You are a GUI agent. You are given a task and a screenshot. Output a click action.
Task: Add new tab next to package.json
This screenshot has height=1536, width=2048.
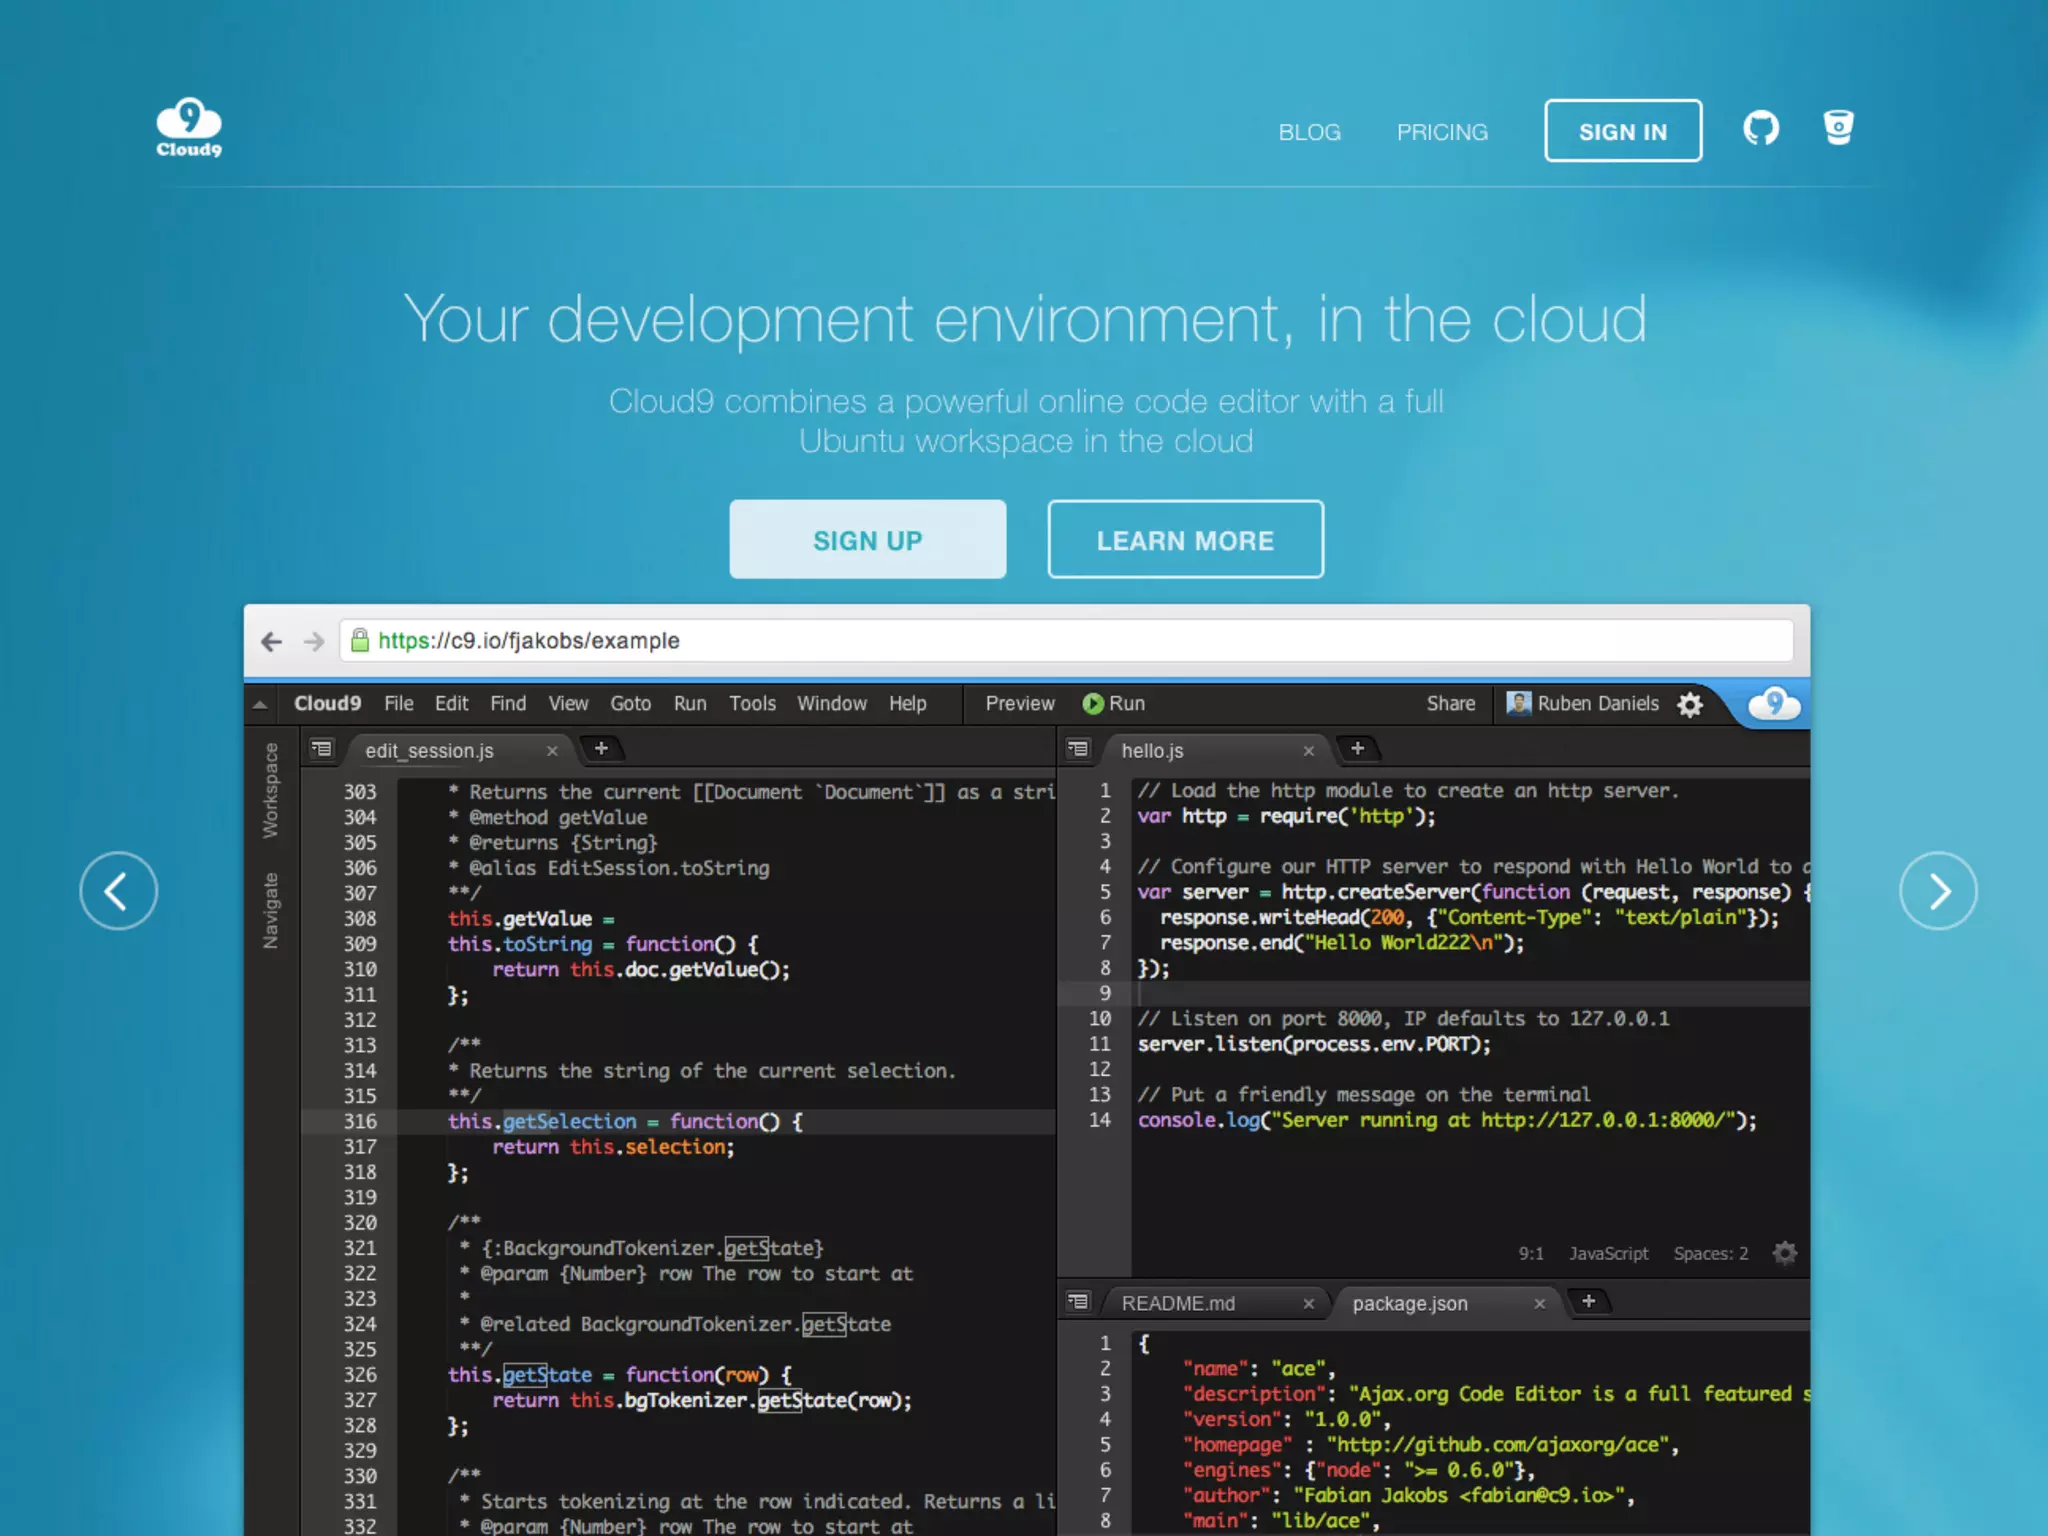tap(1588, 1301)
